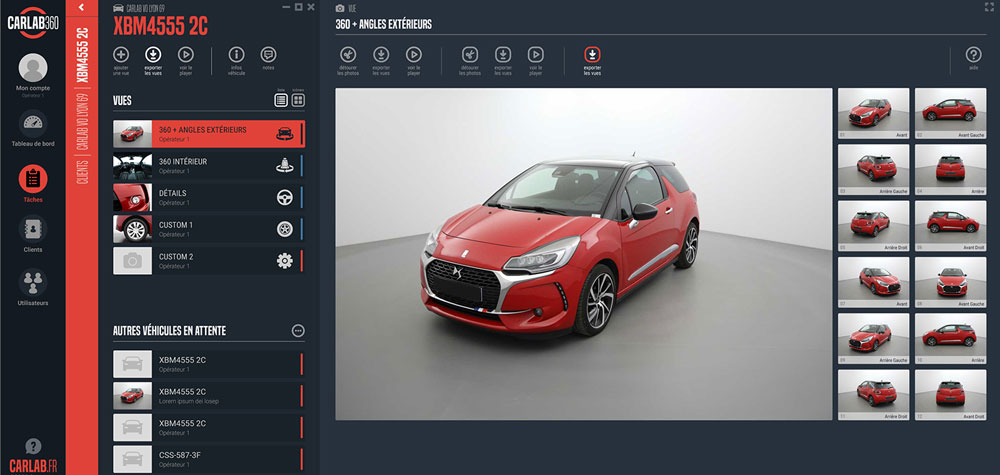Screen dimensions: 1000x475
Task: Click the circular voir le player icon in view toolbar
Action: click(x=414, y=54)
